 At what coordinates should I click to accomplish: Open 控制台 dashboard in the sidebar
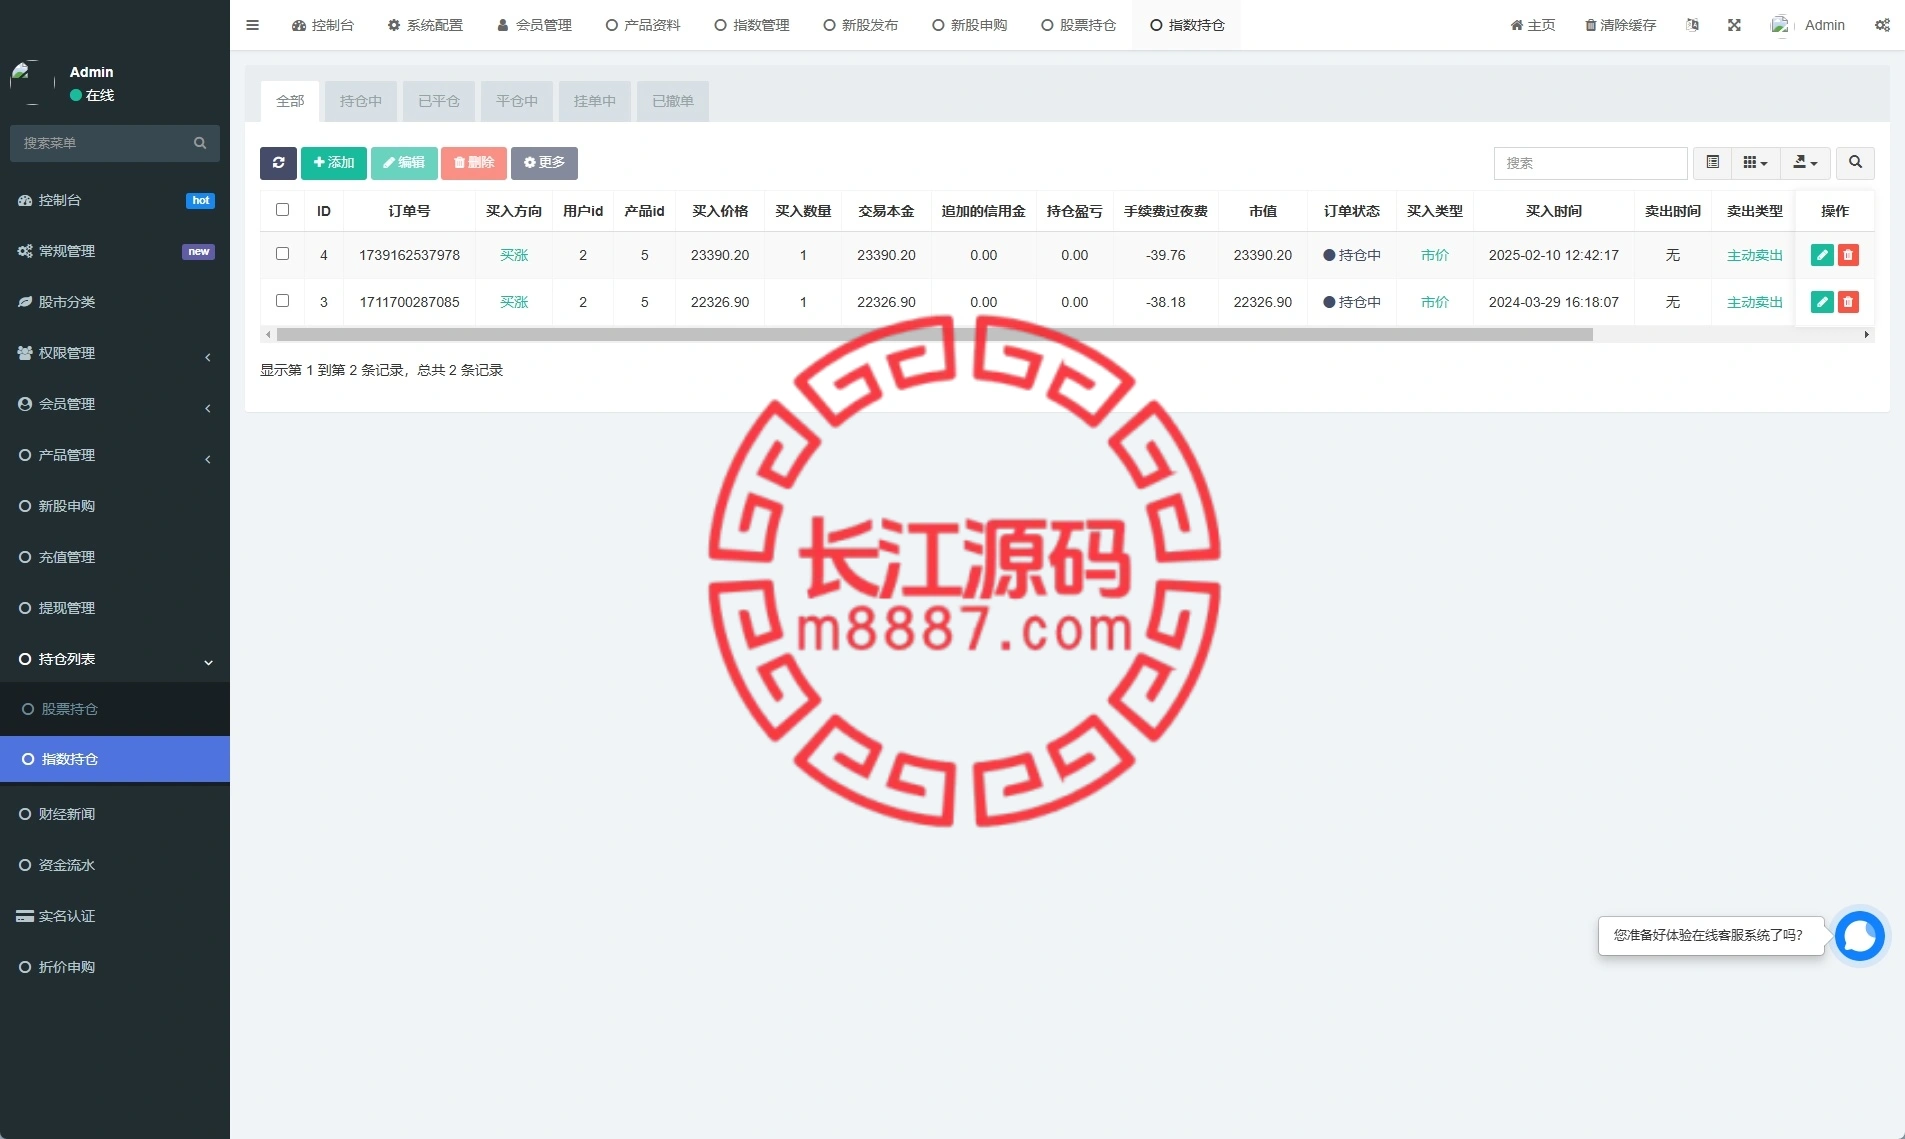pyautogui.click(x=115, y=200)
